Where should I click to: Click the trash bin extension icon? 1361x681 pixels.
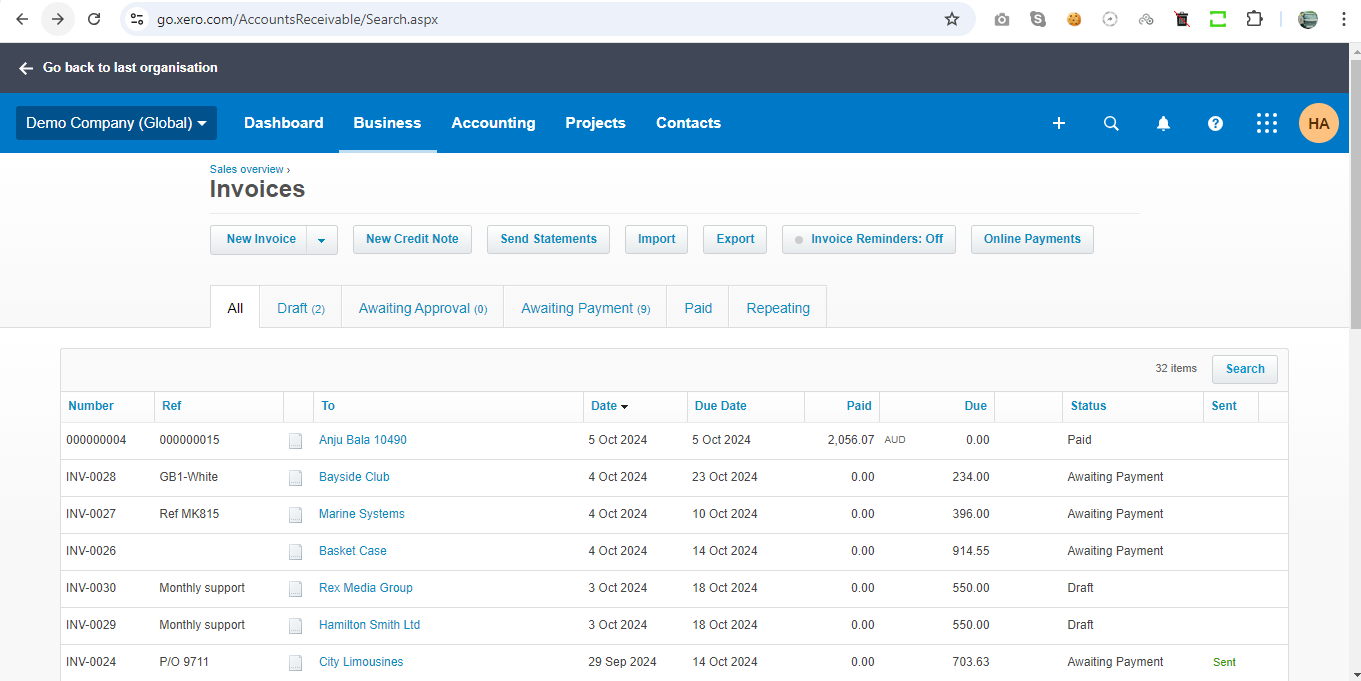[1182, 19]
